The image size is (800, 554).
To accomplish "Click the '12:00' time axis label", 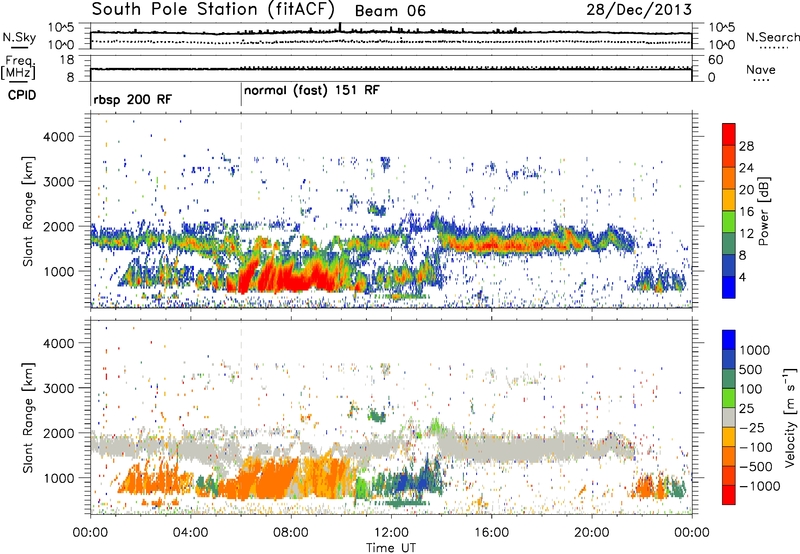I will (391, 533).
